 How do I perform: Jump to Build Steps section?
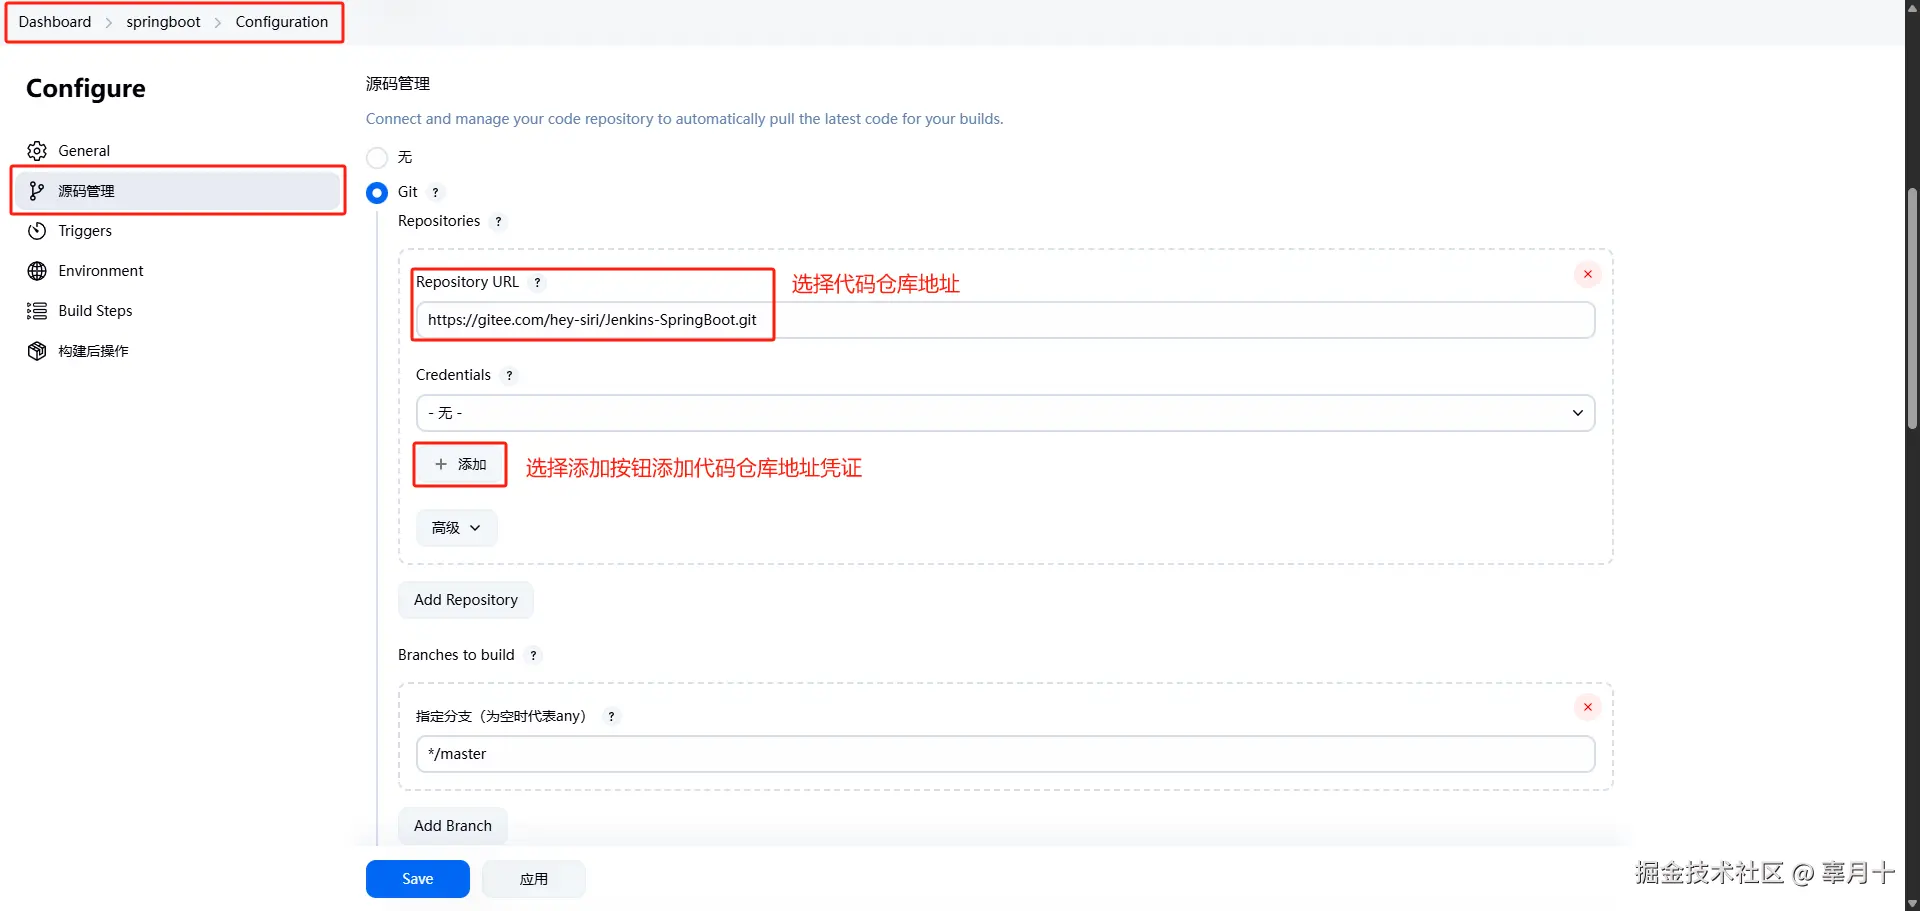[x=178, y=311]
